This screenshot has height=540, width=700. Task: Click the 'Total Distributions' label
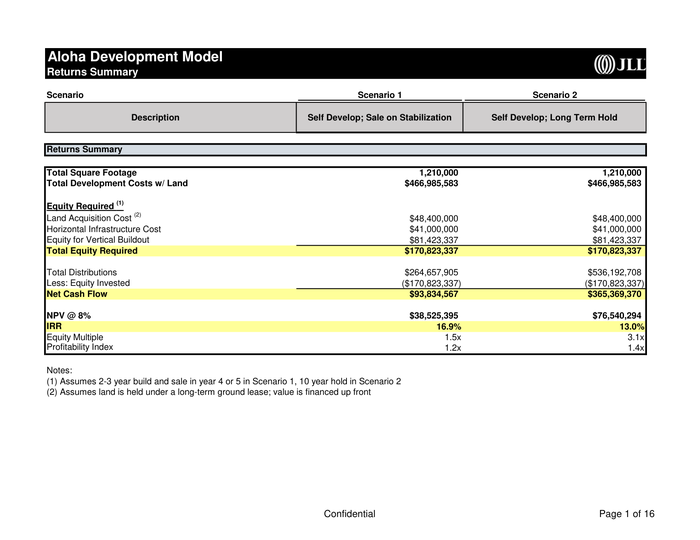click(82, 272)
